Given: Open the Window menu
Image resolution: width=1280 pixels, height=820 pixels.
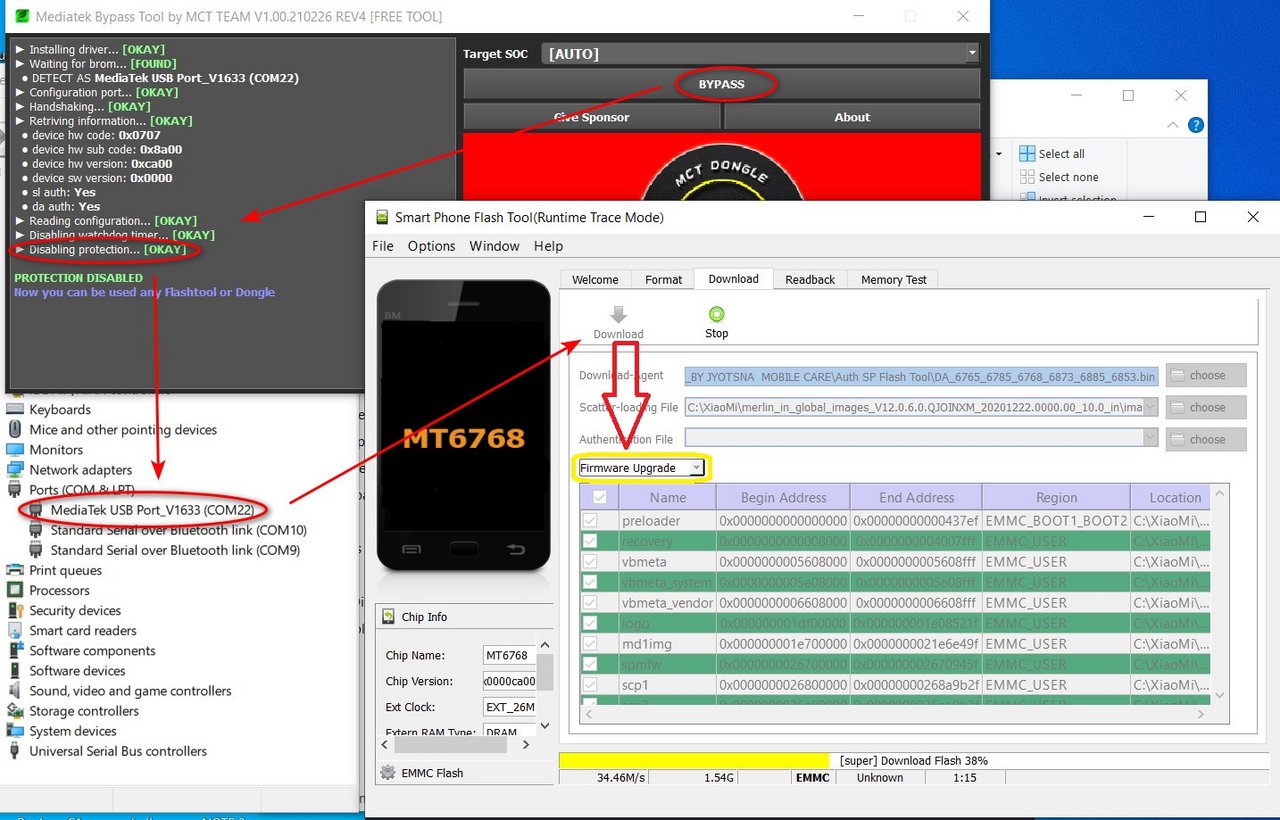Looking at the screenshot, I should click(x=494, y=246).
